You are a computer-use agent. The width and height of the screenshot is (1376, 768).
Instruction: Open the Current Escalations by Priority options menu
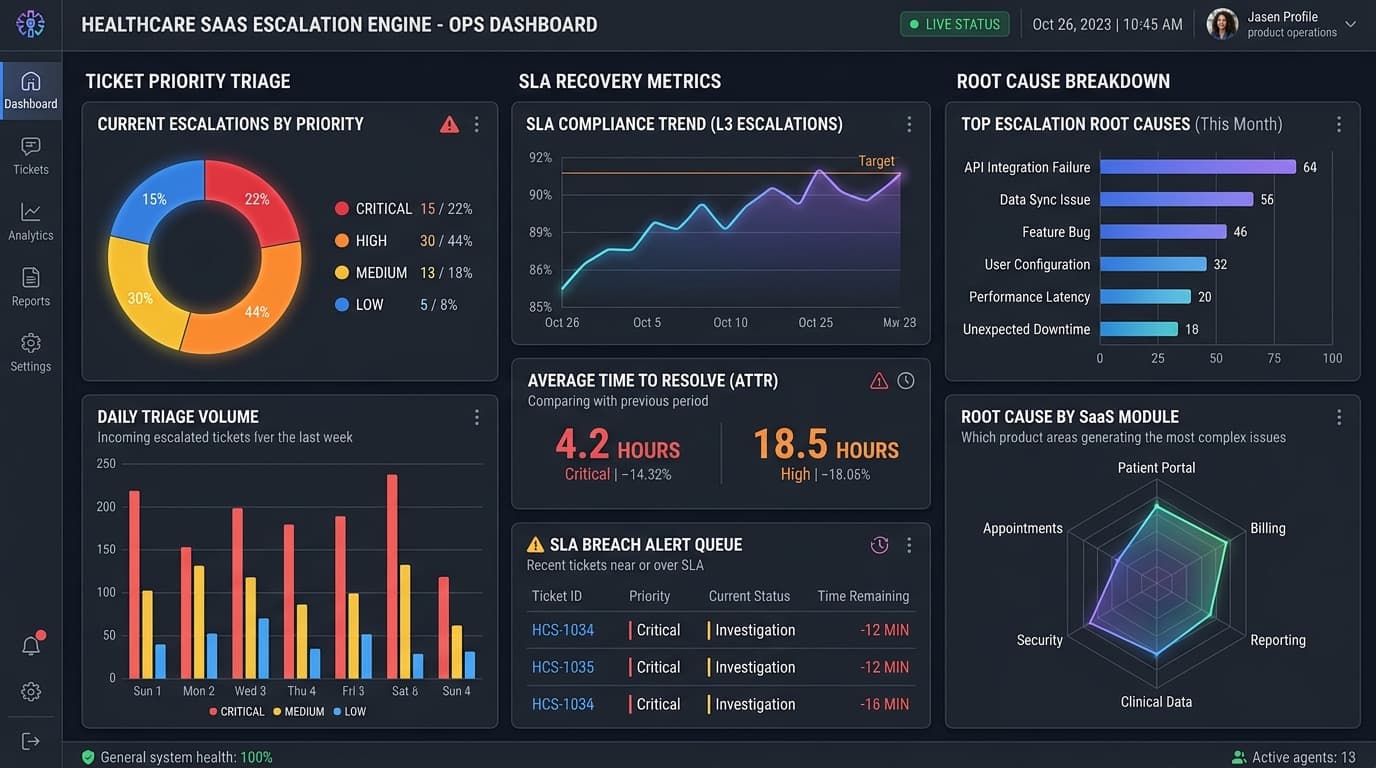pyautogui.click(x=477, y=124)
